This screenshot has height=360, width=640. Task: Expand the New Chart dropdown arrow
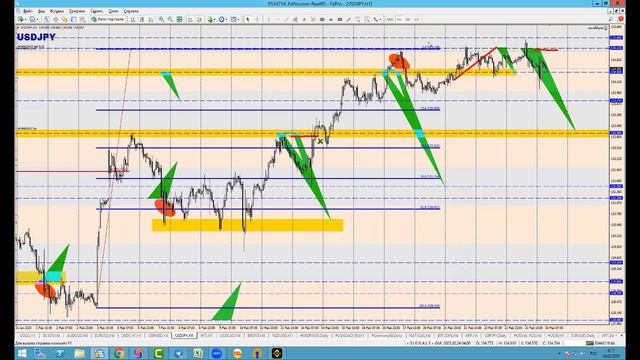coord(26,19)
